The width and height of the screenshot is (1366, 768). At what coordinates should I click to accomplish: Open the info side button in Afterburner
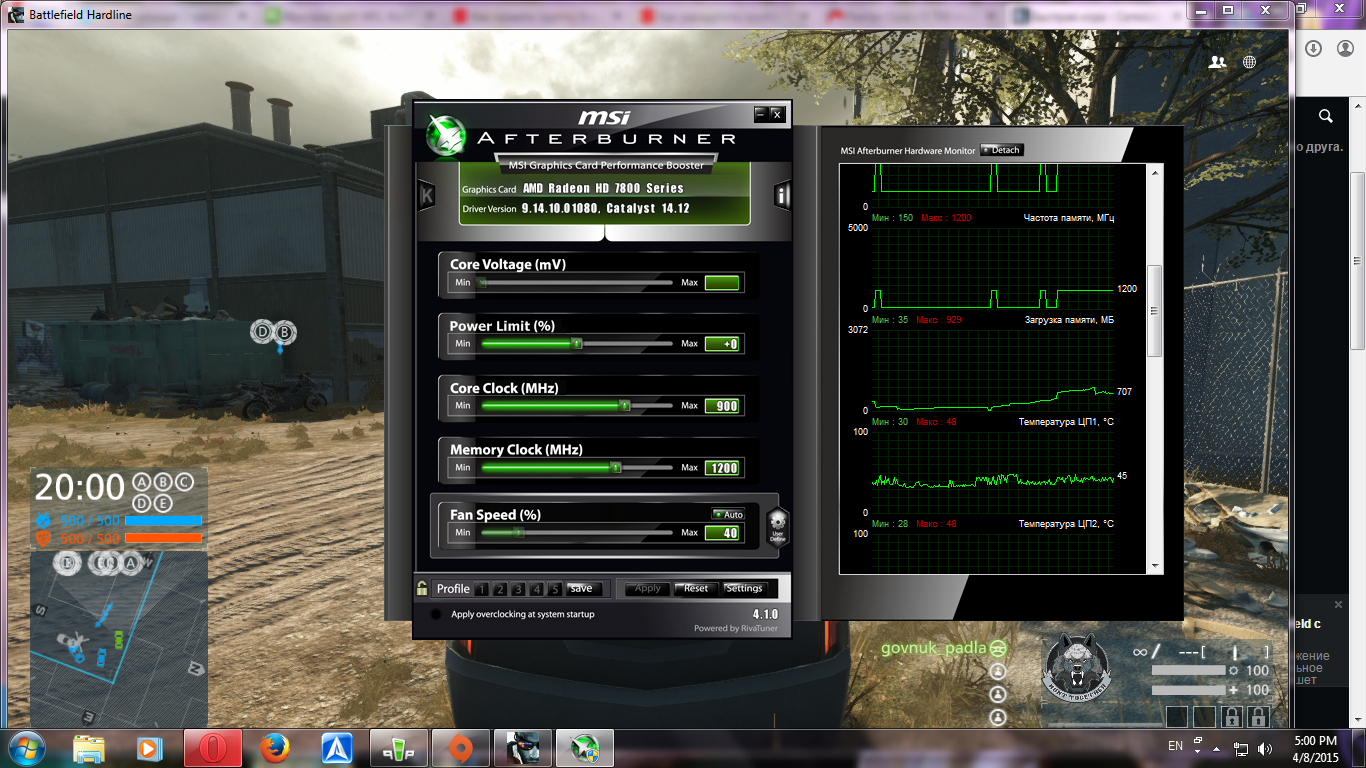click(x=782, y=196)
